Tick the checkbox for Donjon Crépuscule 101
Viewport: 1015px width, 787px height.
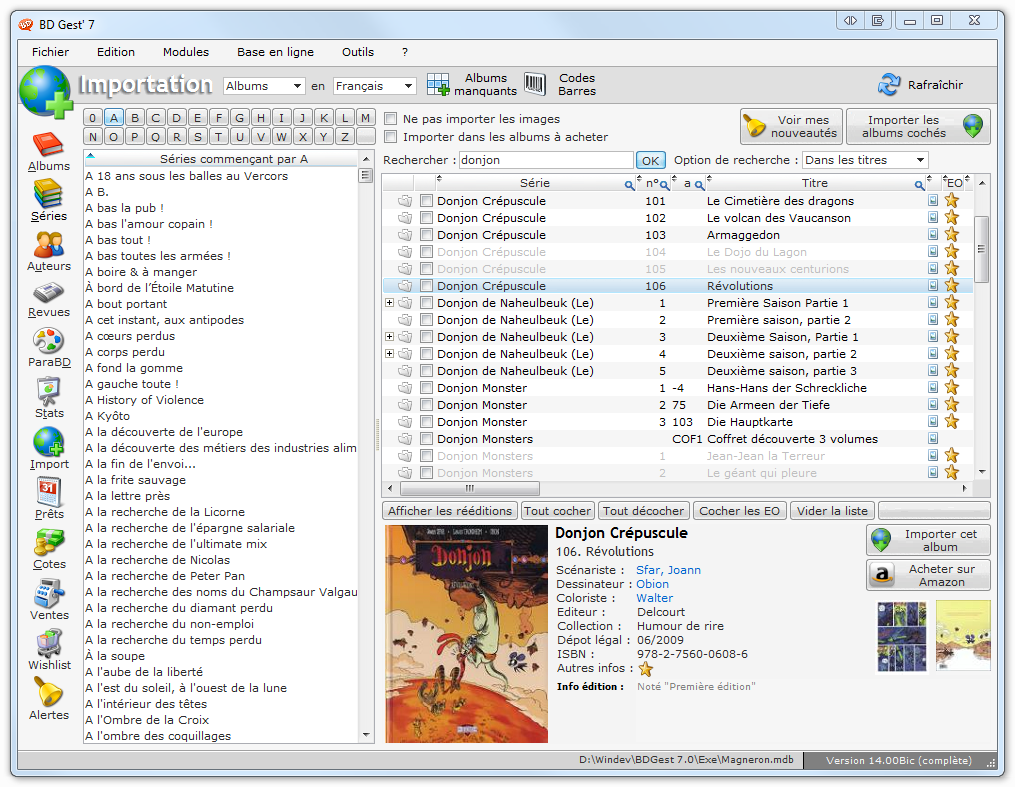coord(426,201)
